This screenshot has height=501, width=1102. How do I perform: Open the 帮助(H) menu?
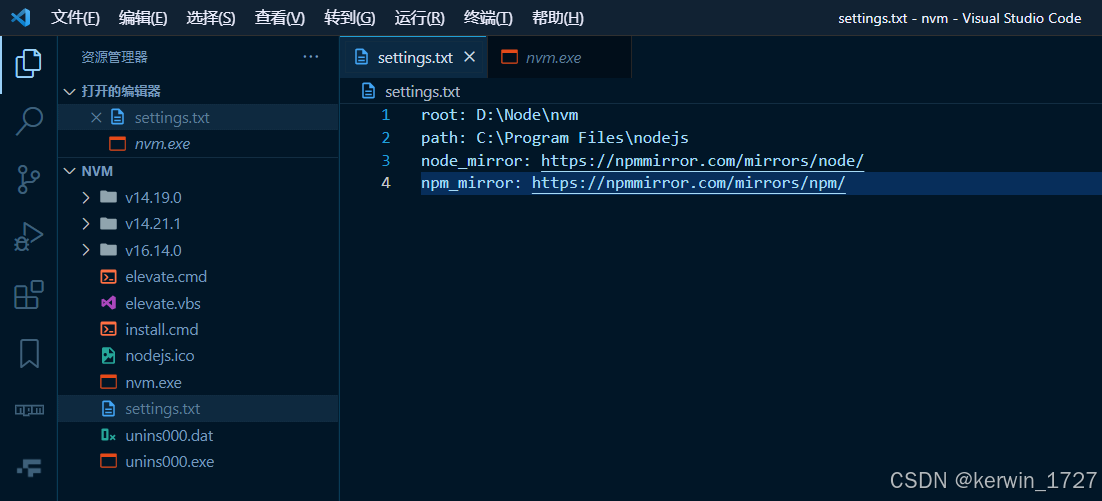[x=558, y=18]
